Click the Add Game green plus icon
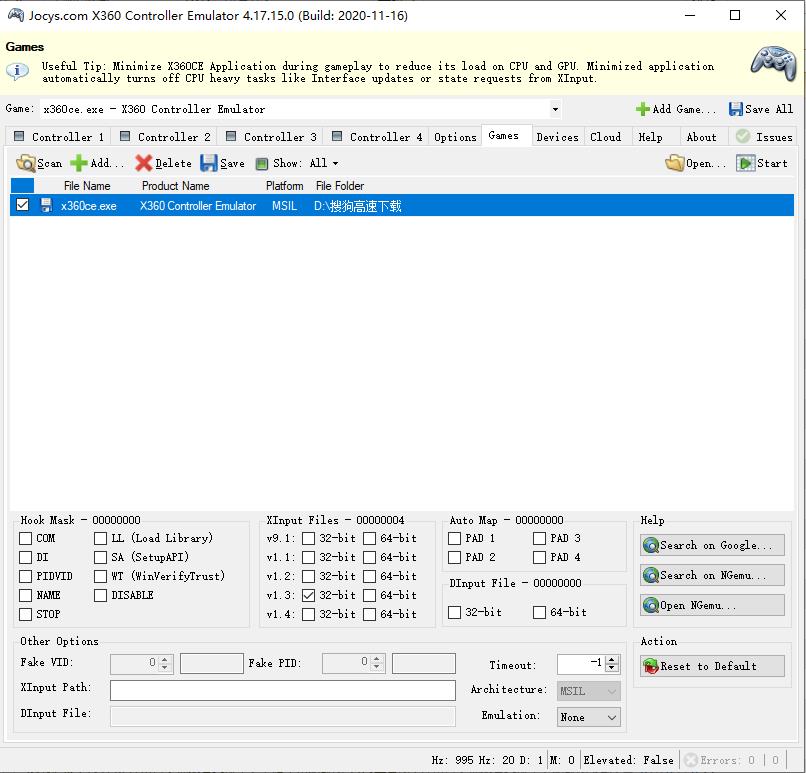This screenshot has width=806, height=773. 643,109
